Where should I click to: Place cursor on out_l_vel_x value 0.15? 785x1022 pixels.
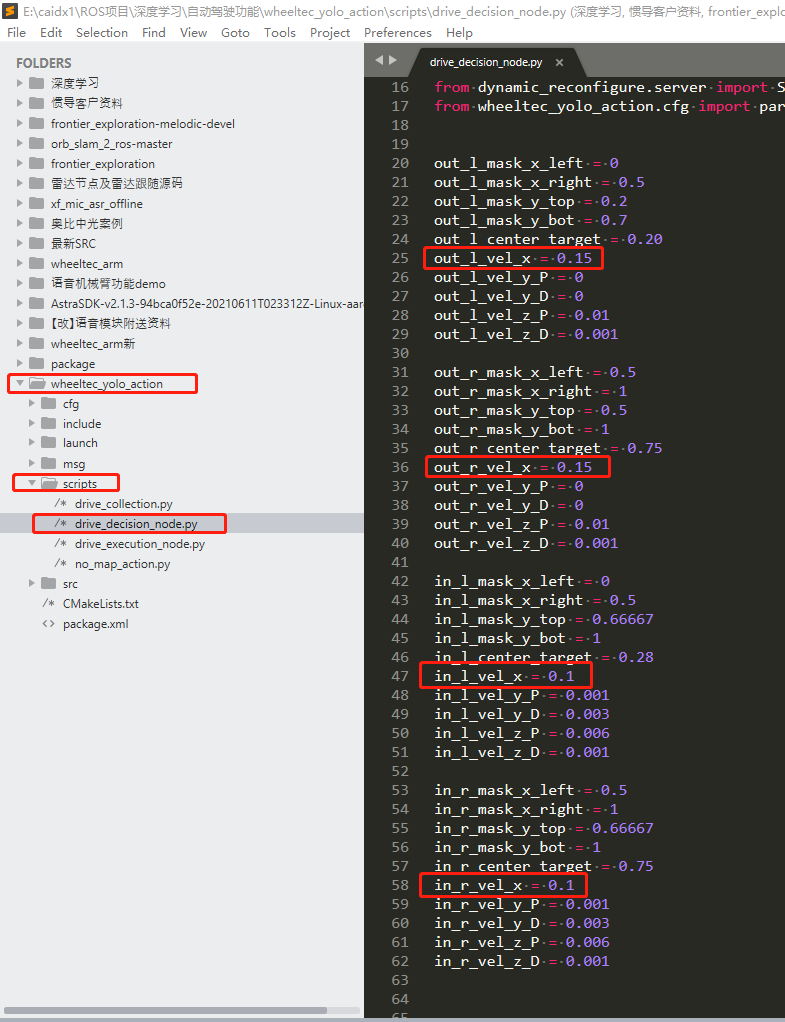click(574, 258)
